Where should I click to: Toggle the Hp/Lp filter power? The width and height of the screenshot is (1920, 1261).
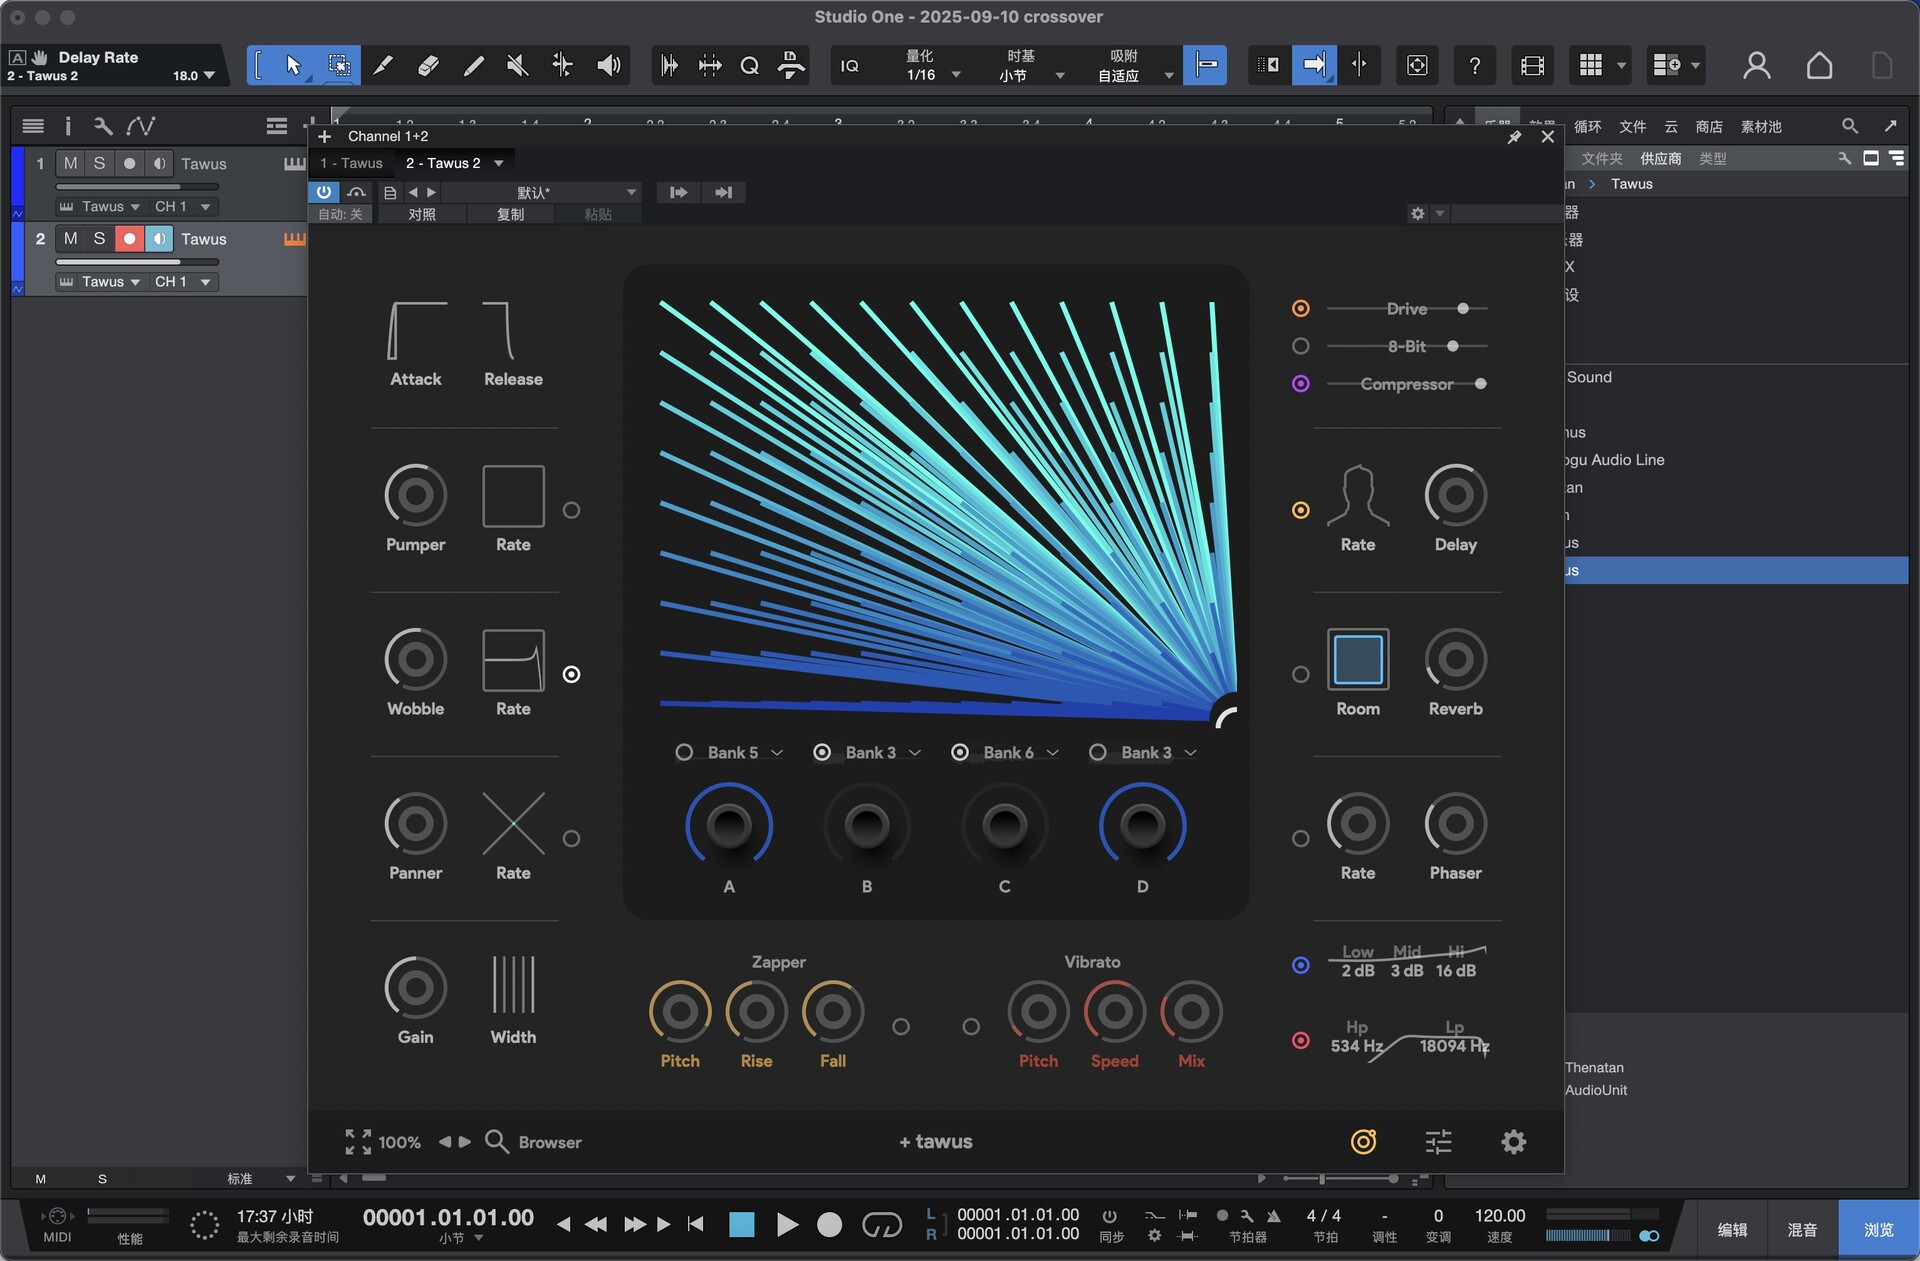coord(1300,1040)
